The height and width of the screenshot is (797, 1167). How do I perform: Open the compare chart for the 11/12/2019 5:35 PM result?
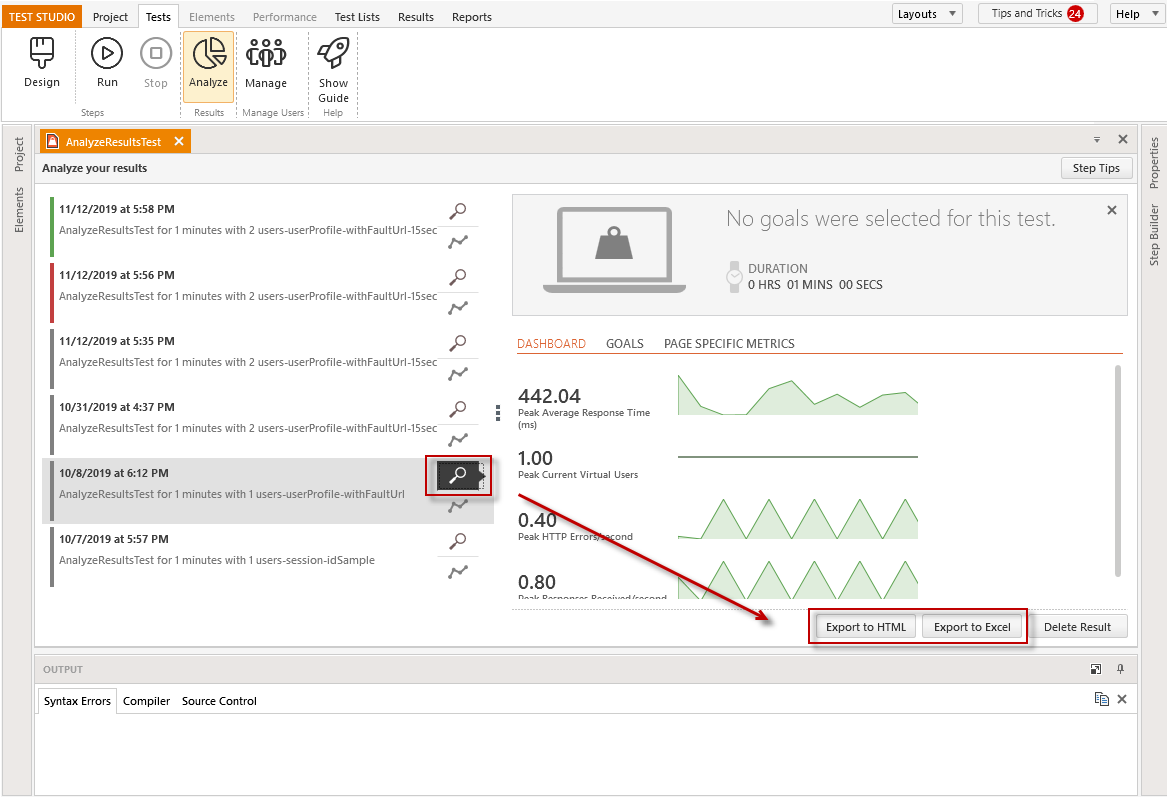[x=458, y=374]
